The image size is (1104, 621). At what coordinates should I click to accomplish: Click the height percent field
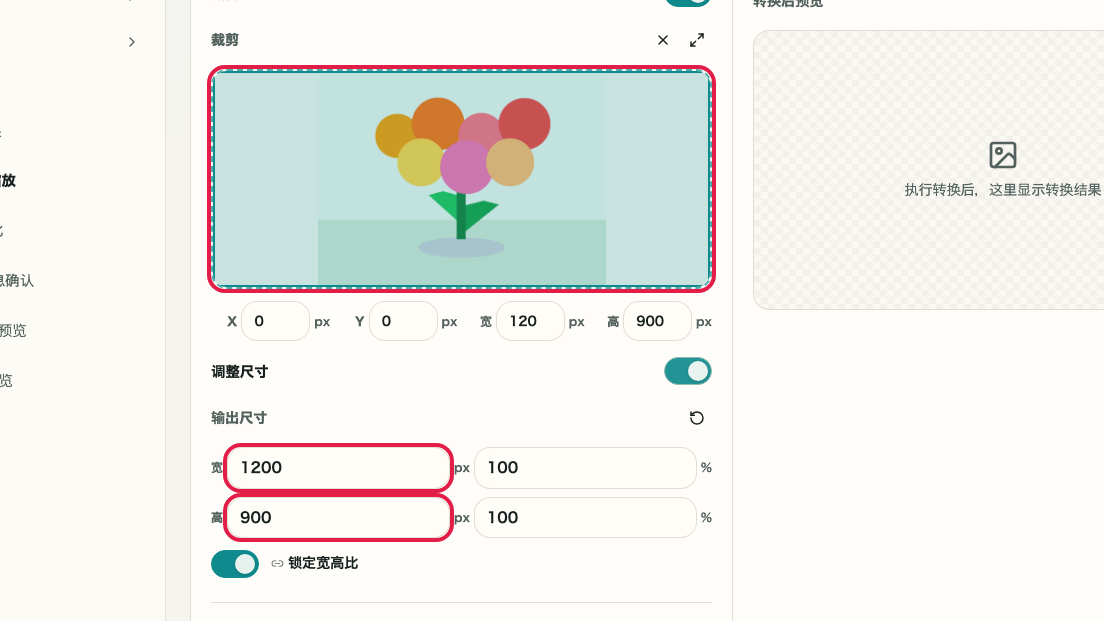point(585,518)
